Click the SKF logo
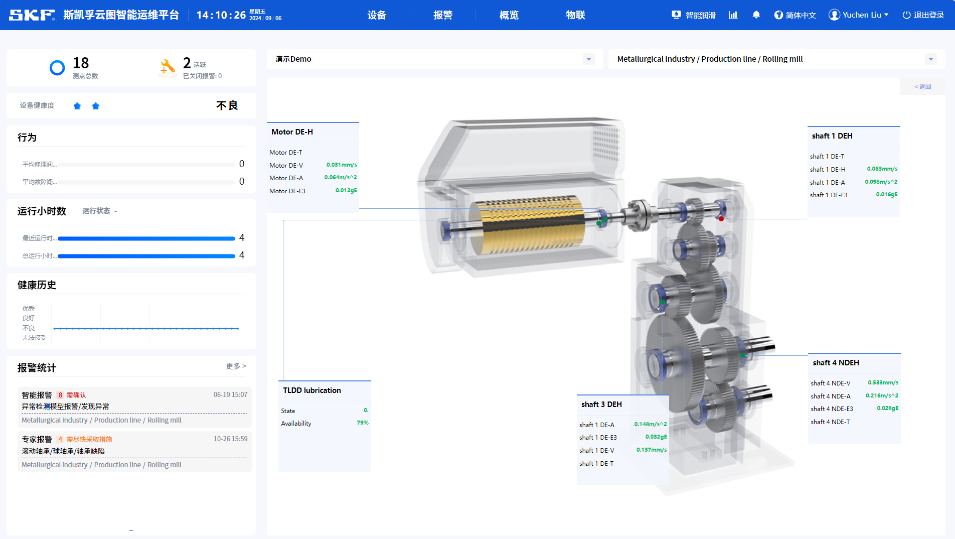 click(31, 15)
